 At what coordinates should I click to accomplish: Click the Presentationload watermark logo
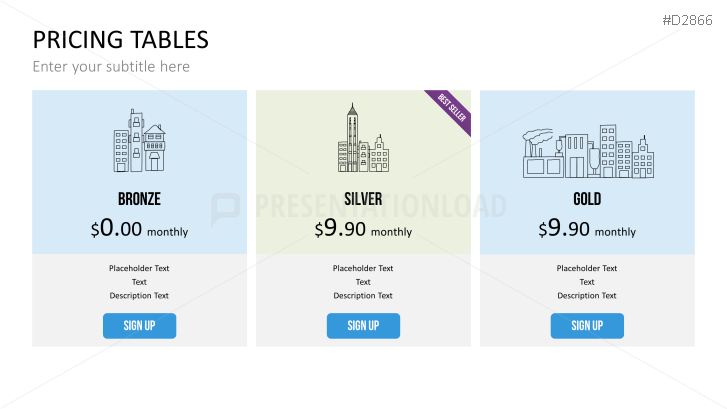click(x=226, y=207)
